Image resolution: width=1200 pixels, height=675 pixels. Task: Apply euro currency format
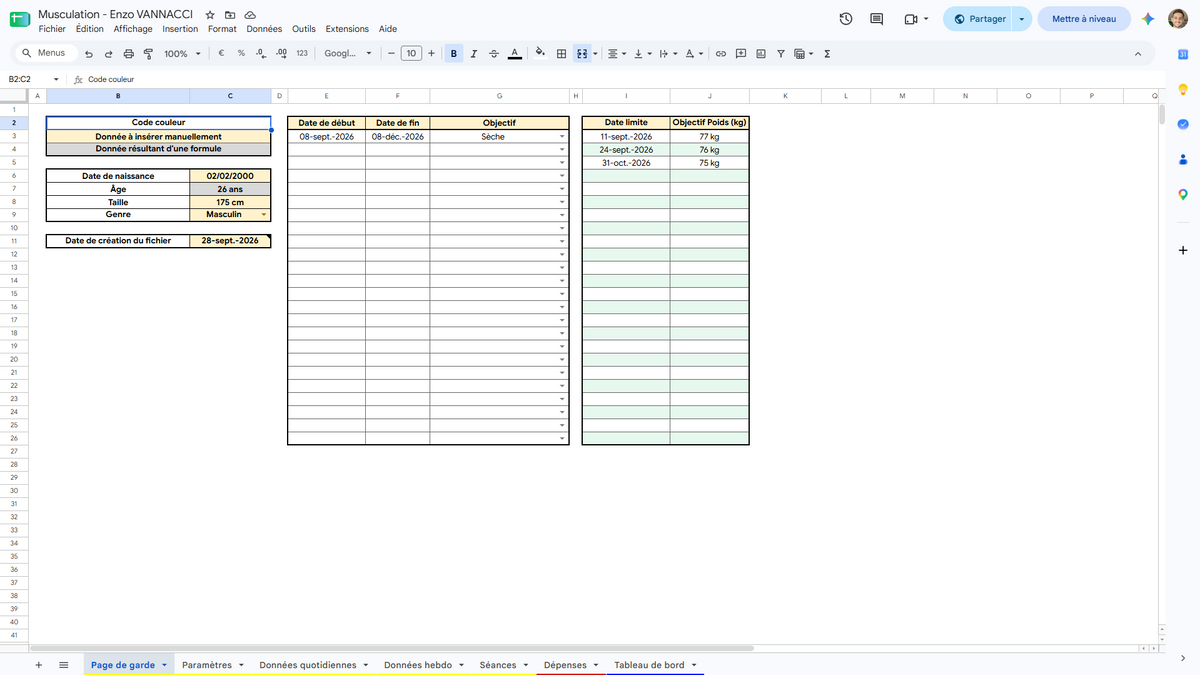click(x=220, y=54)
